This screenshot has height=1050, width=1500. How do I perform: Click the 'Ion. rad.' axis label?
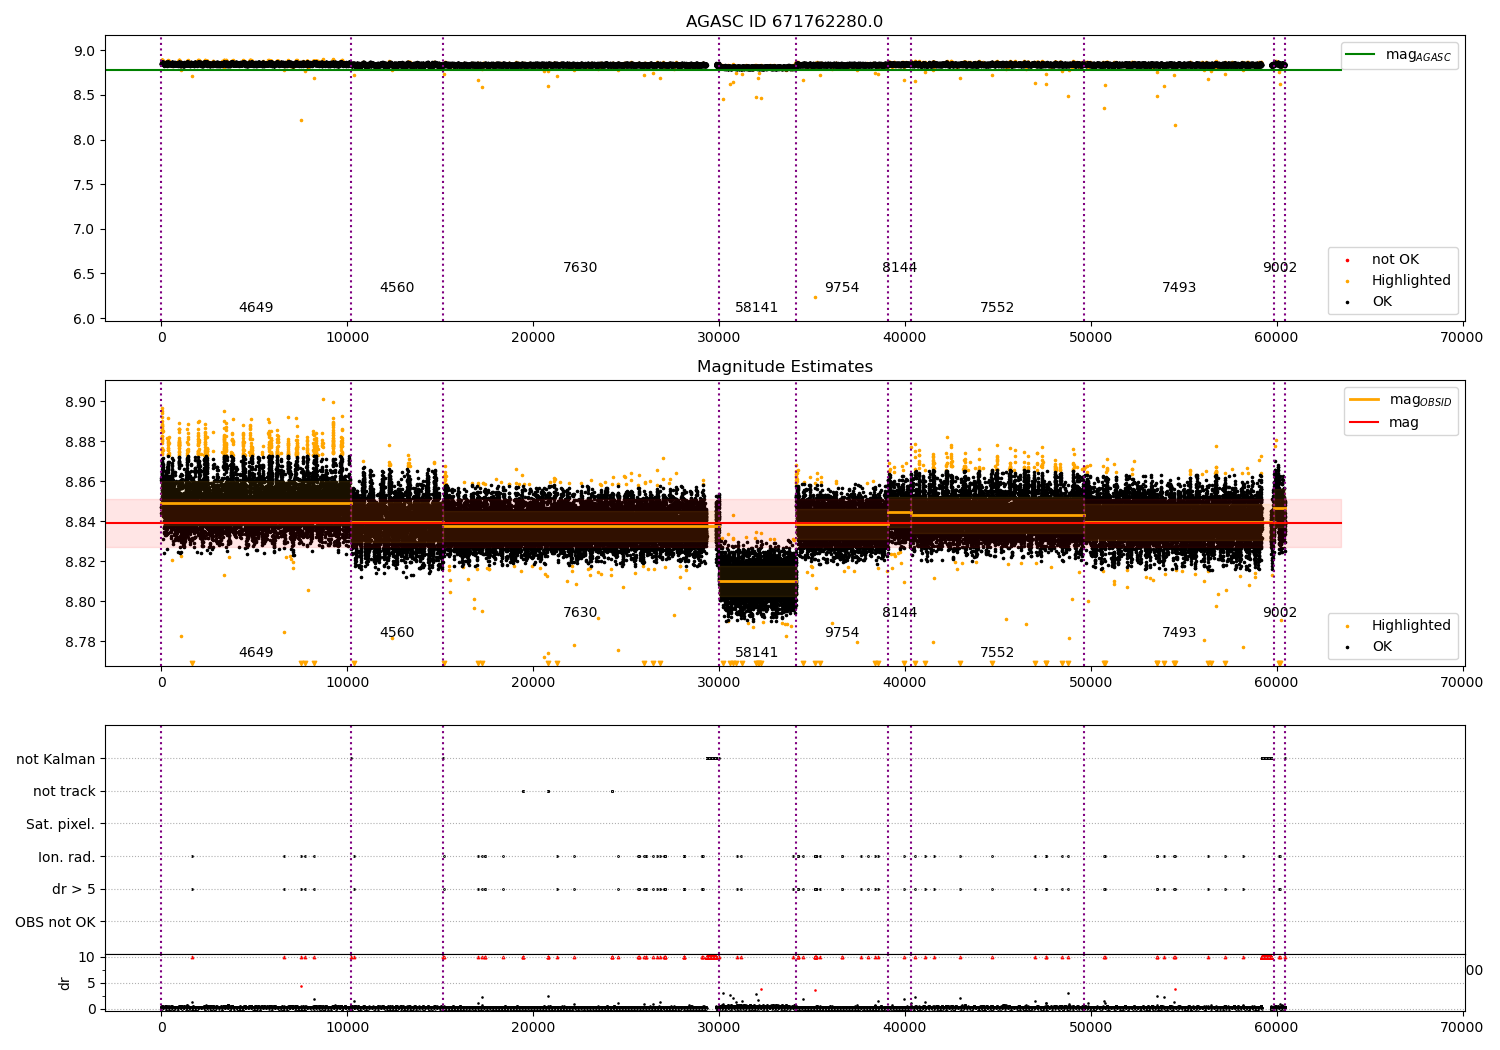[67, 857]
